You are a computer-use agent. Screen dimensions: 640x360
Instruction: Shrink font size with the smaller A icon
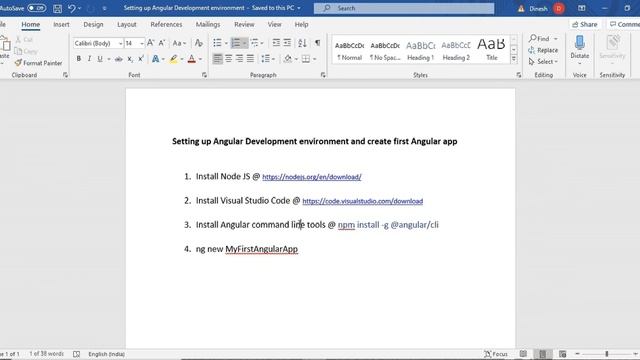tap(162, 43)
